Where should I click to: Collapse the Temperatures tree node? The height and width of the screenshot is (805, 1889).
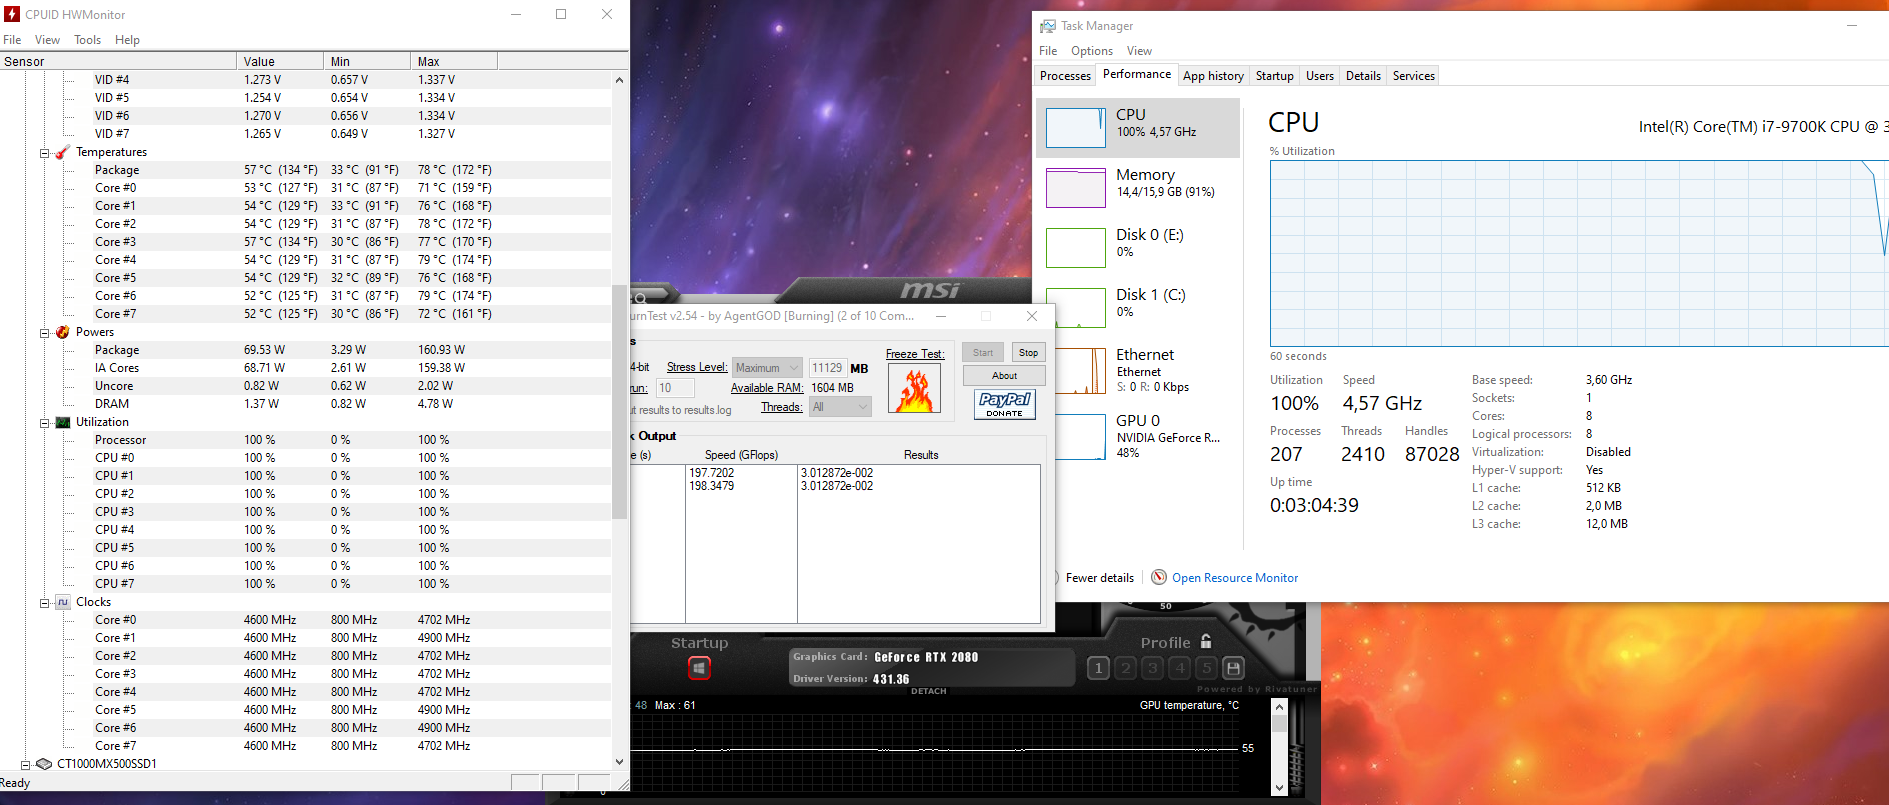pos(44,153)
